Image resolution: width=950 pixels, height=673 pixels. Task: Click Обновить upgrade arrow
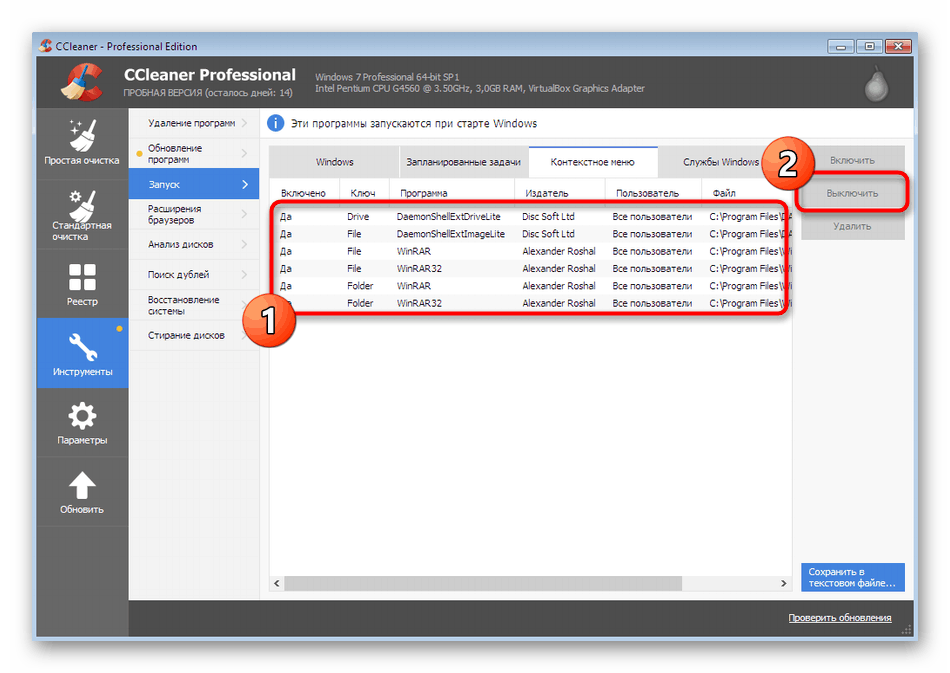(x=82, y=492)
